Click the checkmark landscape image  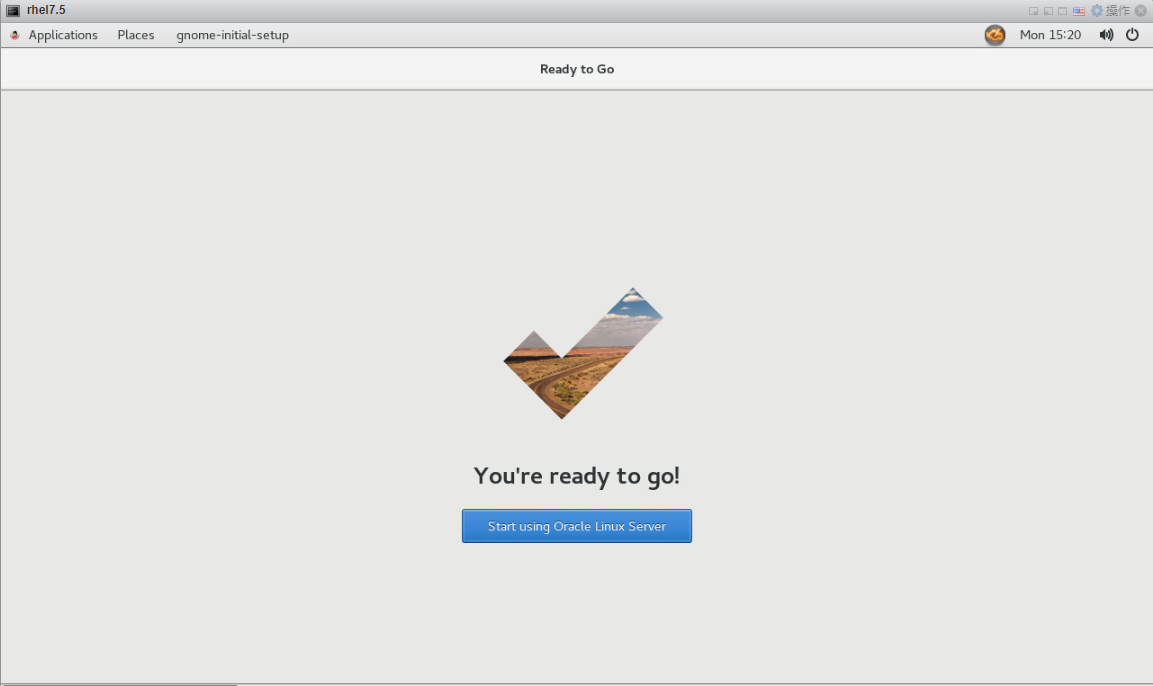pyautogui.click(x=582, y=353)
